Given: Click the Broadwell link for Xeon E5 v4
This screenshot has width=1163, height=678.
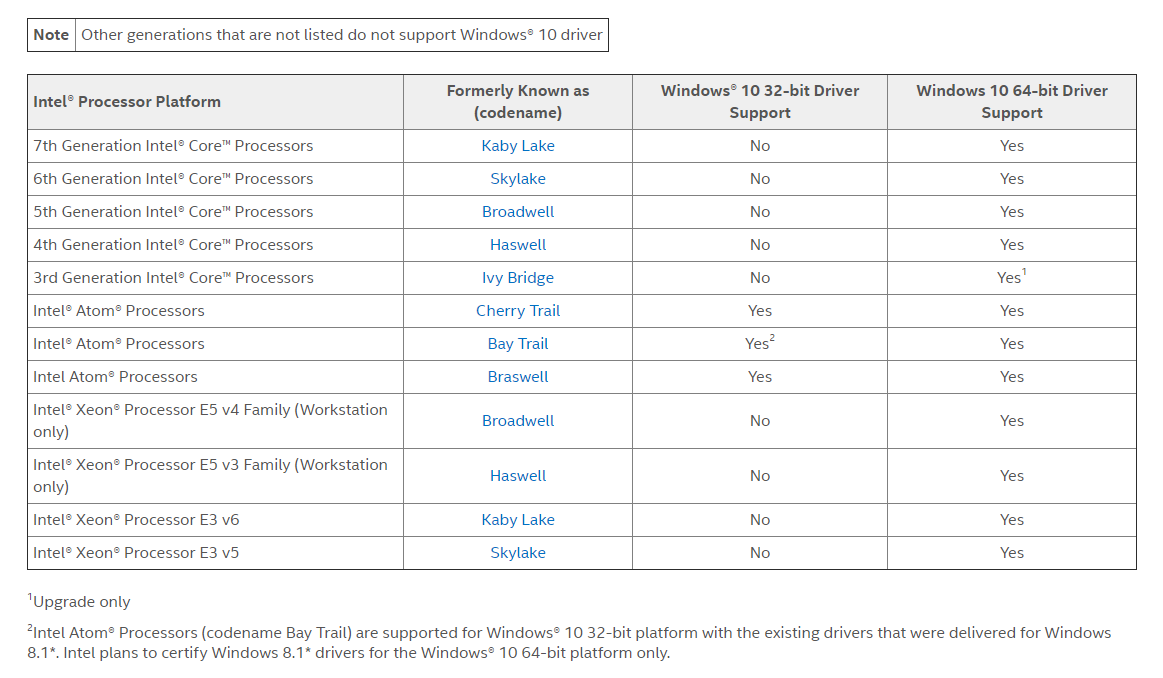Looking at the screenshot, I should point(517,421).
